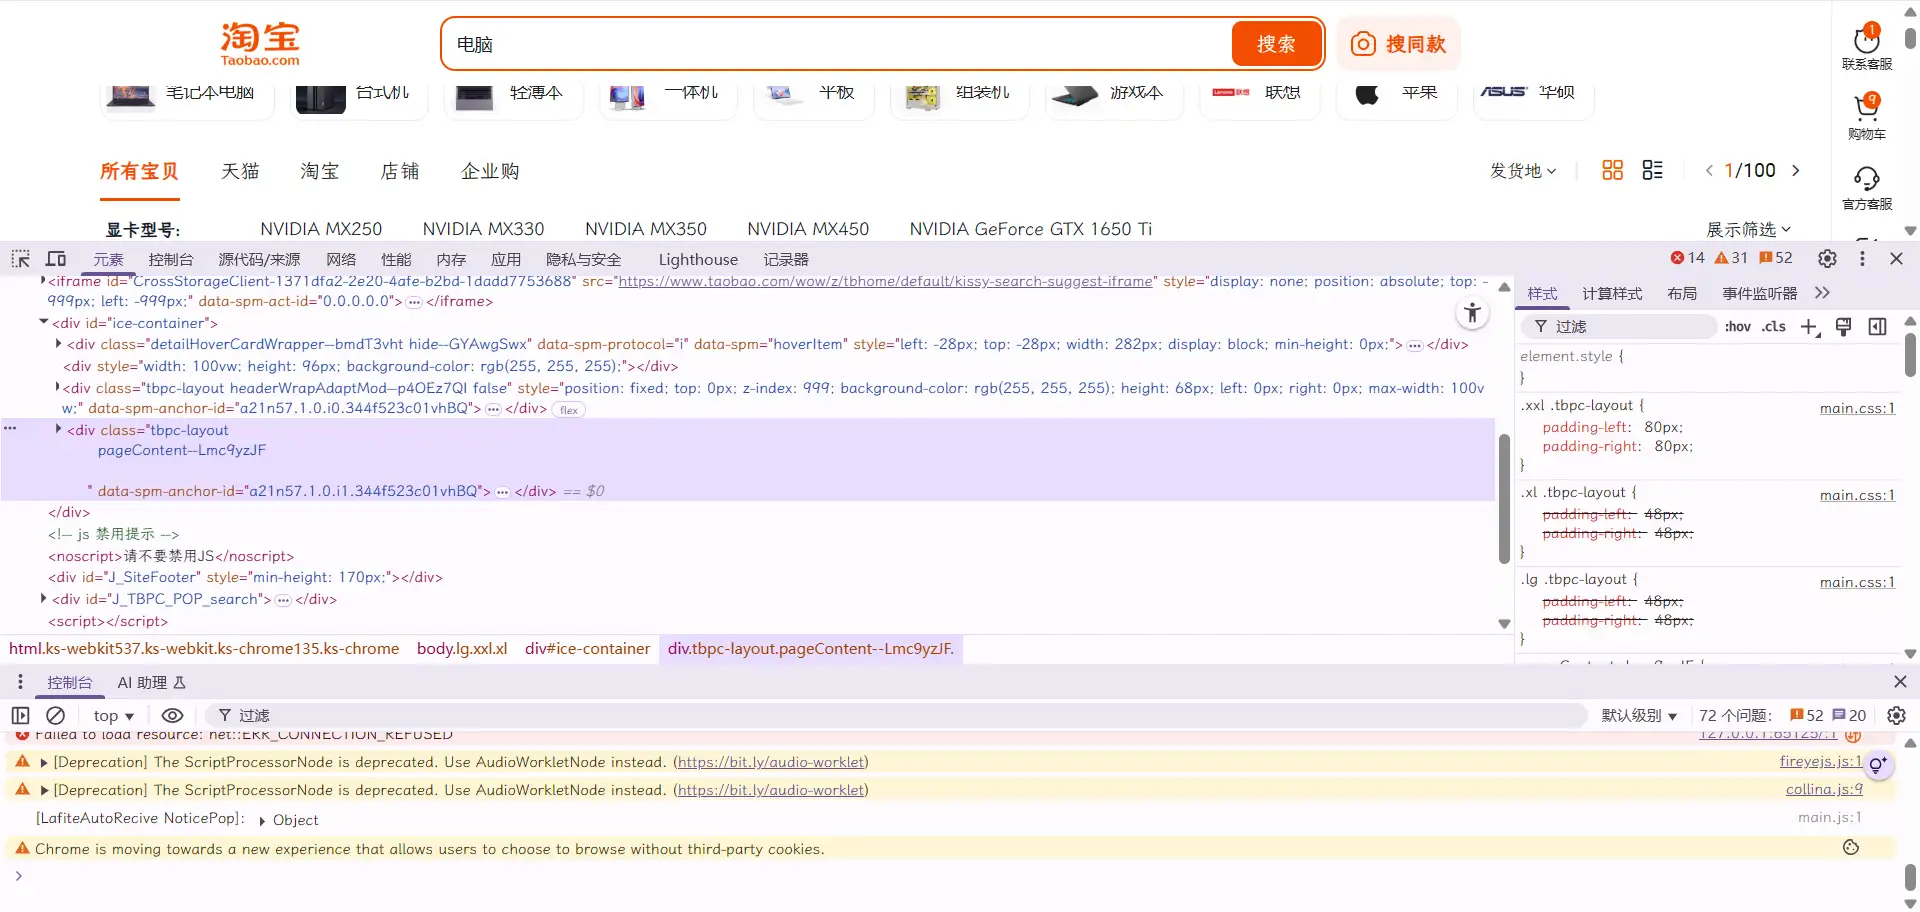Open 官方客服 headset icon
The height and width of the screenshot is (912, 1920).
coord(1867,187)
